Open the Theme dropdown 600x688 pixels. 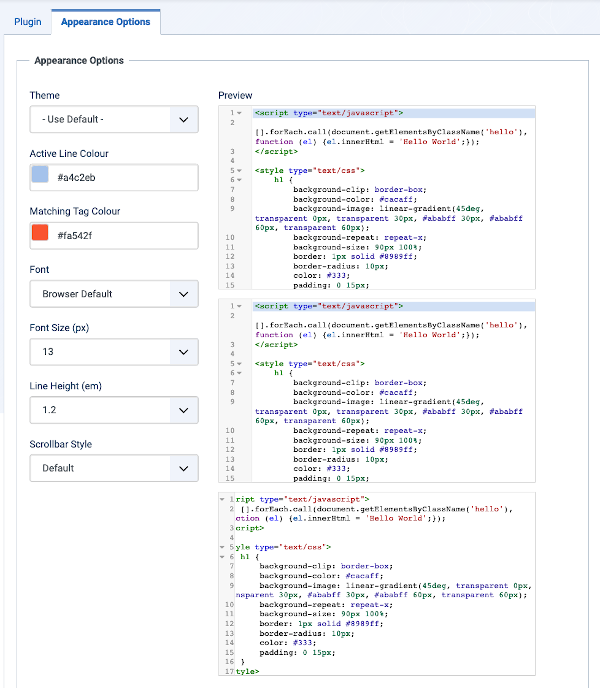114,119
